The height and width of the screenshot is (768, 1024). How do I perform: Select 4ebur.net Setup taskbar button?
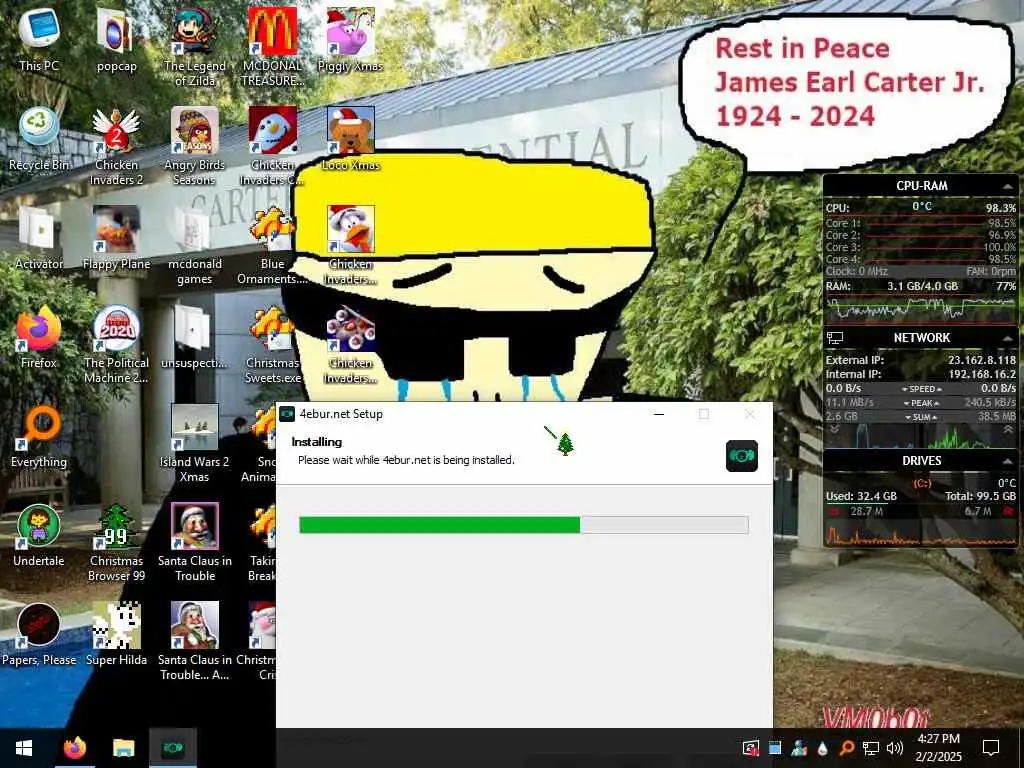172,748
